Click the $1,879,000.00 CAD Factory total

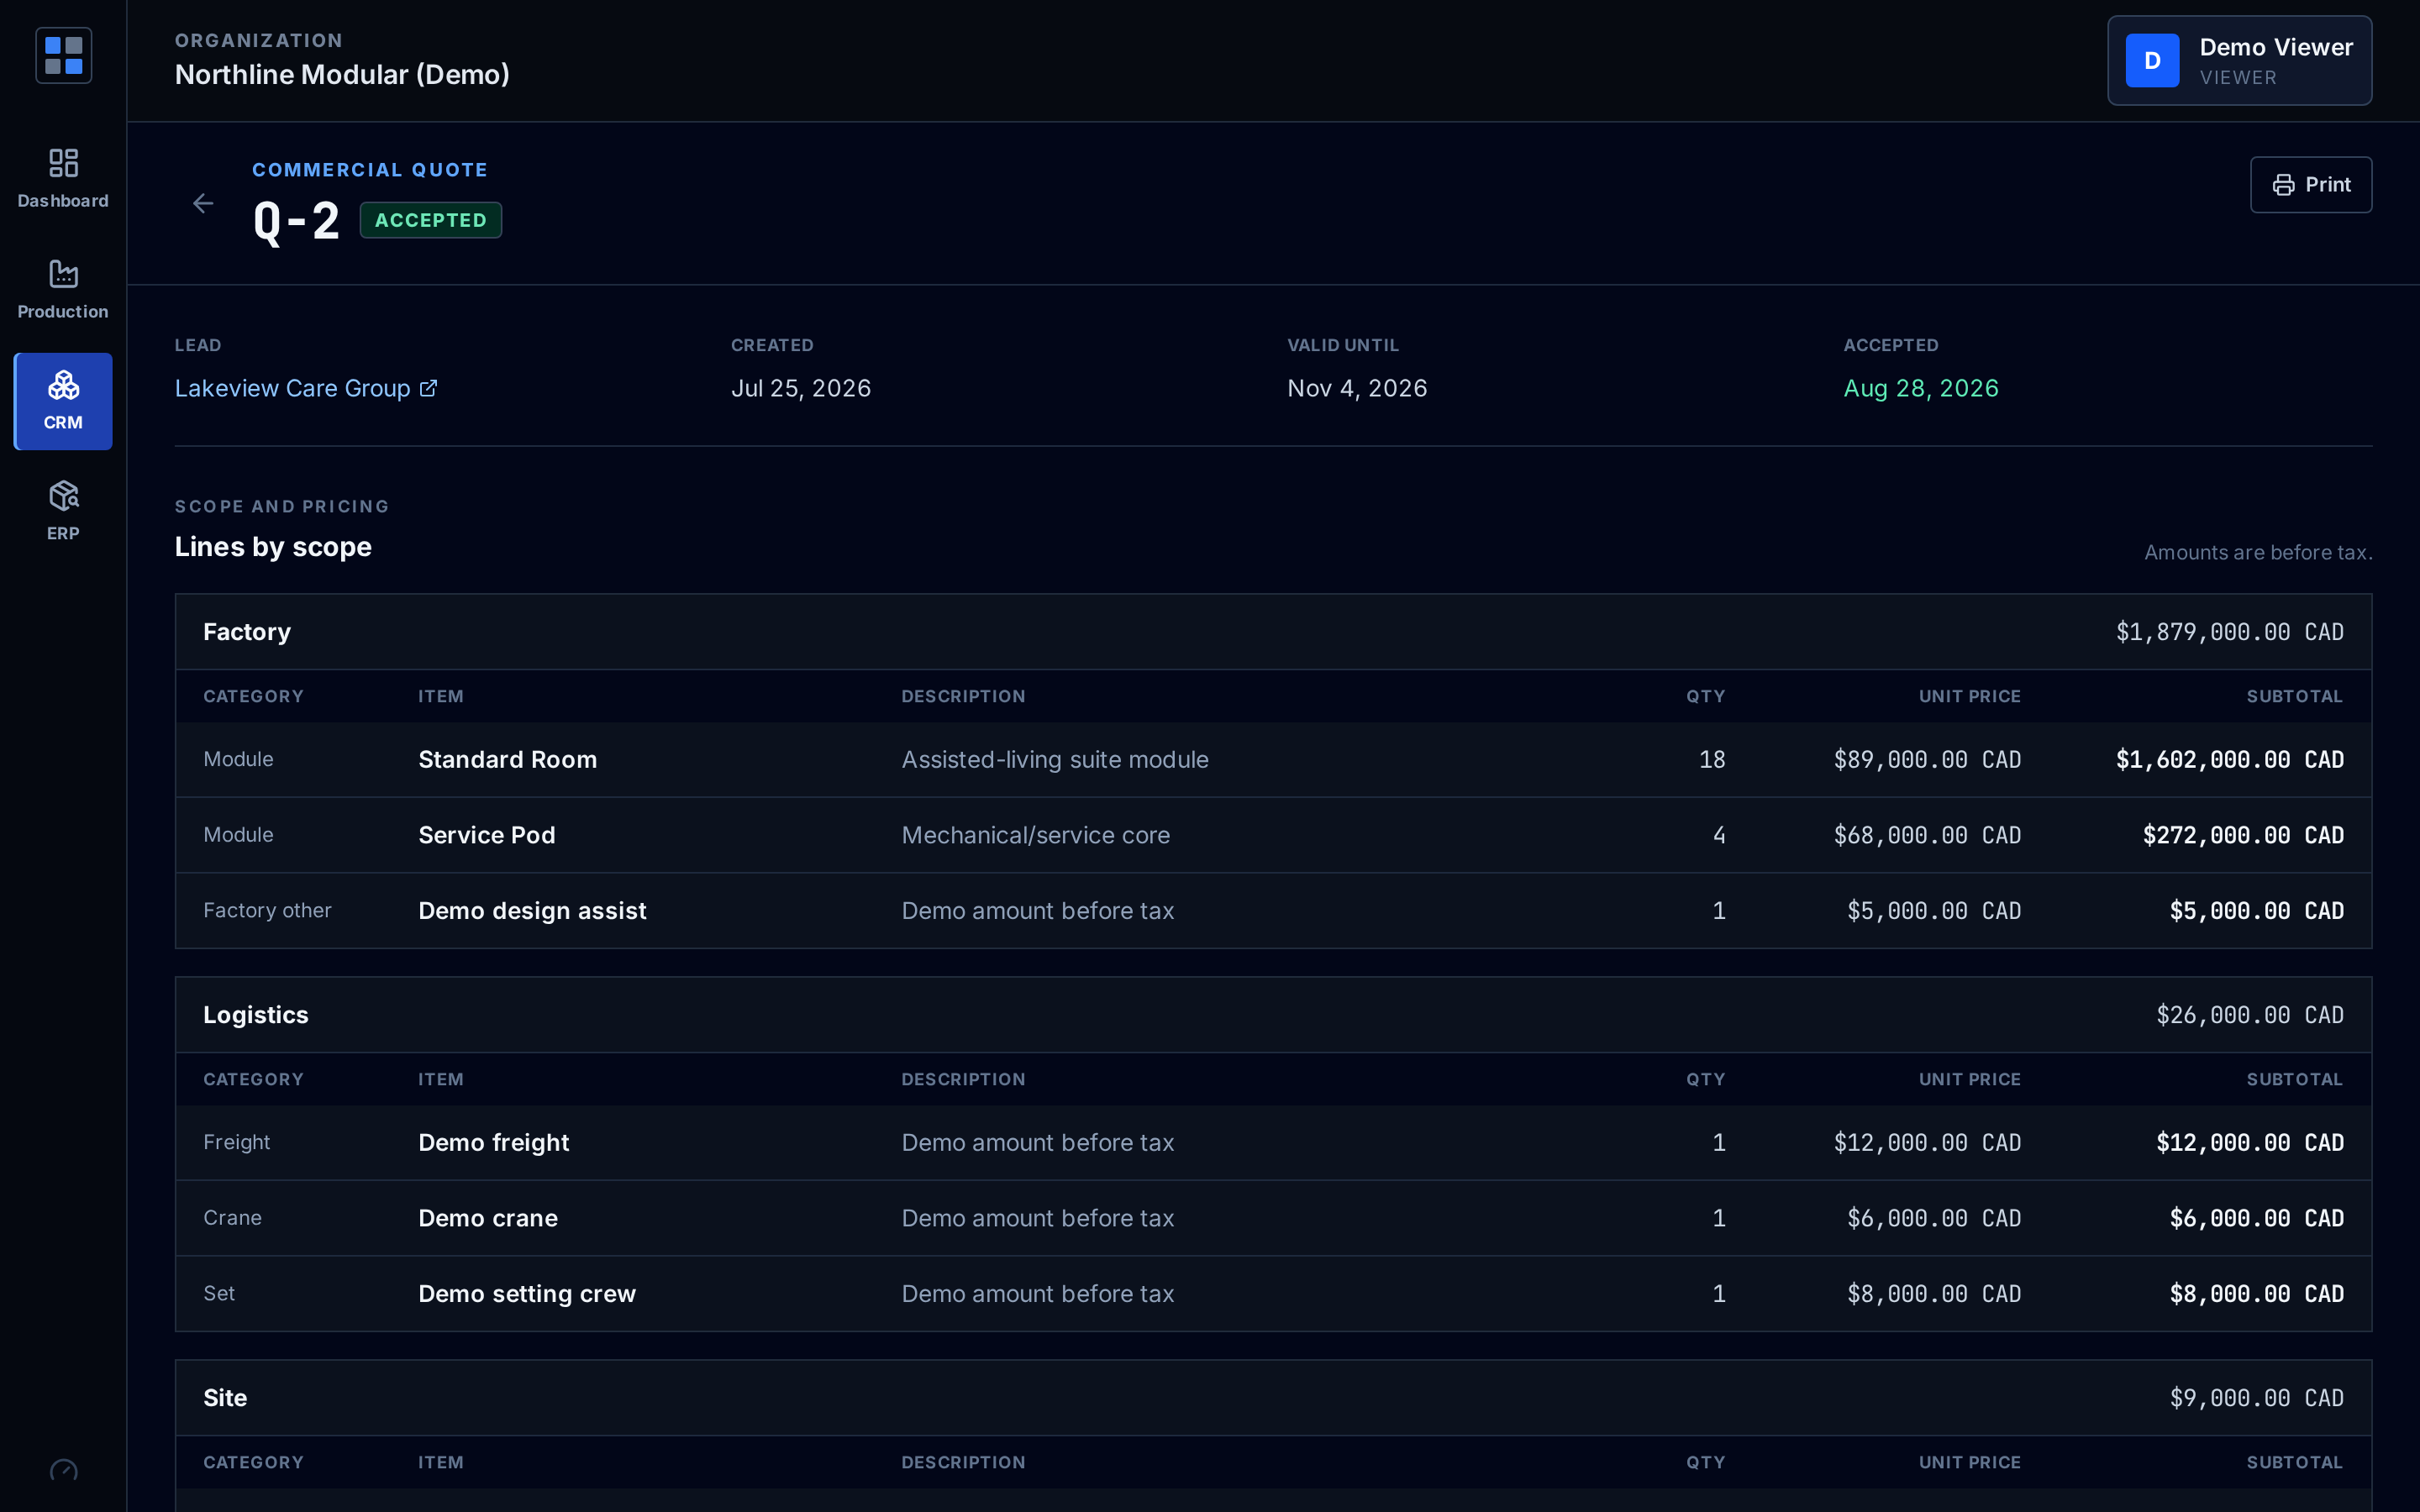click(x=2229, y=632)
